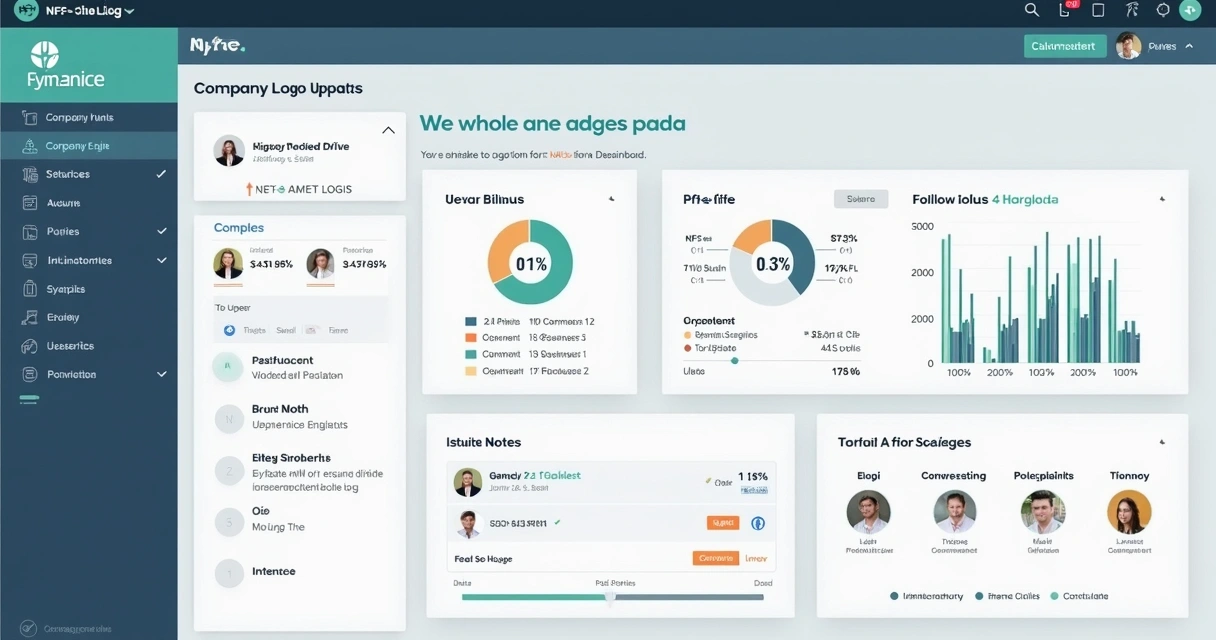Click the icon beside Company Funts
This screenshot has height=640, width=1216.
[28, 117]
